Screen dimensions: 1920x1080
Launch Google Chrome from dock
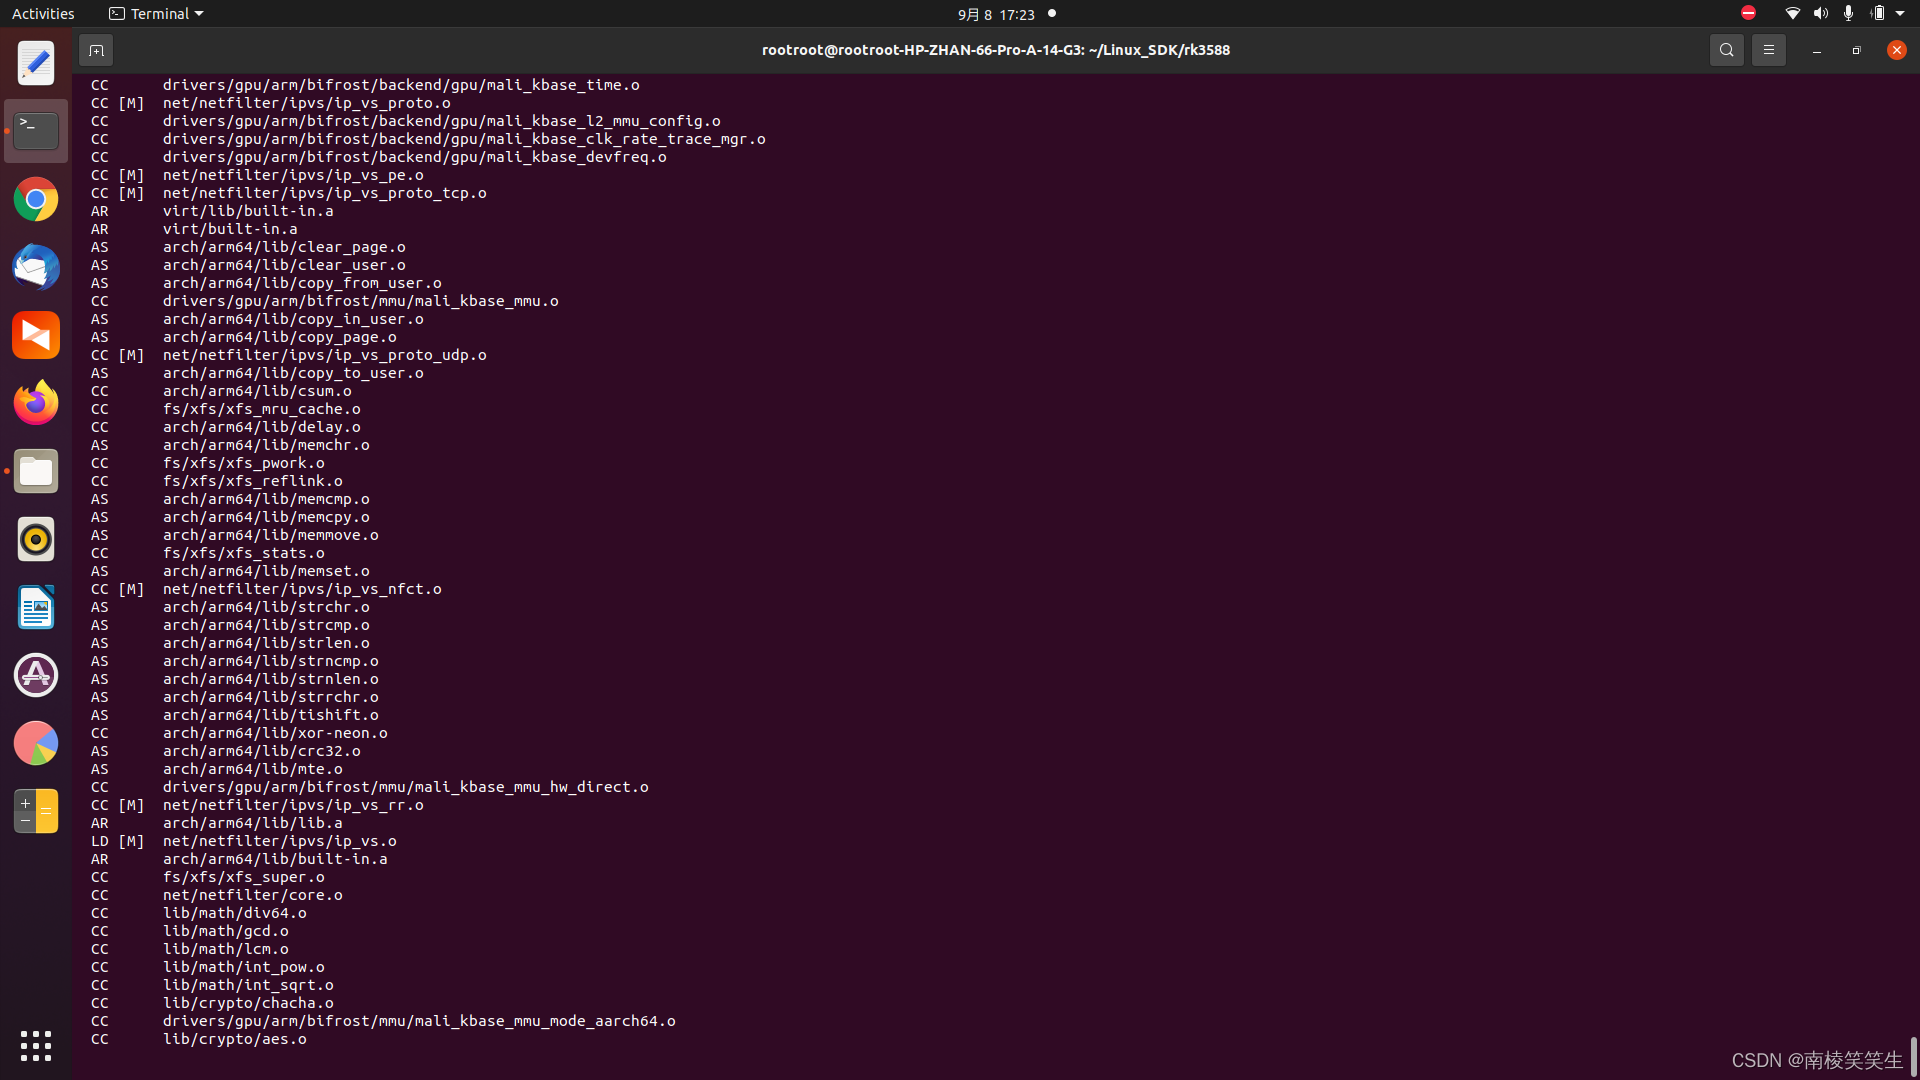click(36, 200)
